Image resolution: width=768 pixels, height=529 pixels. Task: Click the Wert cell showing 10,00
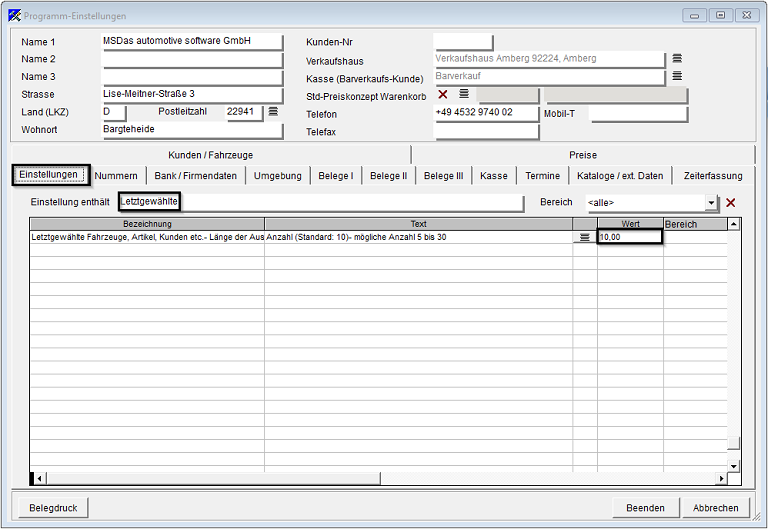click(x=630, y=237)
